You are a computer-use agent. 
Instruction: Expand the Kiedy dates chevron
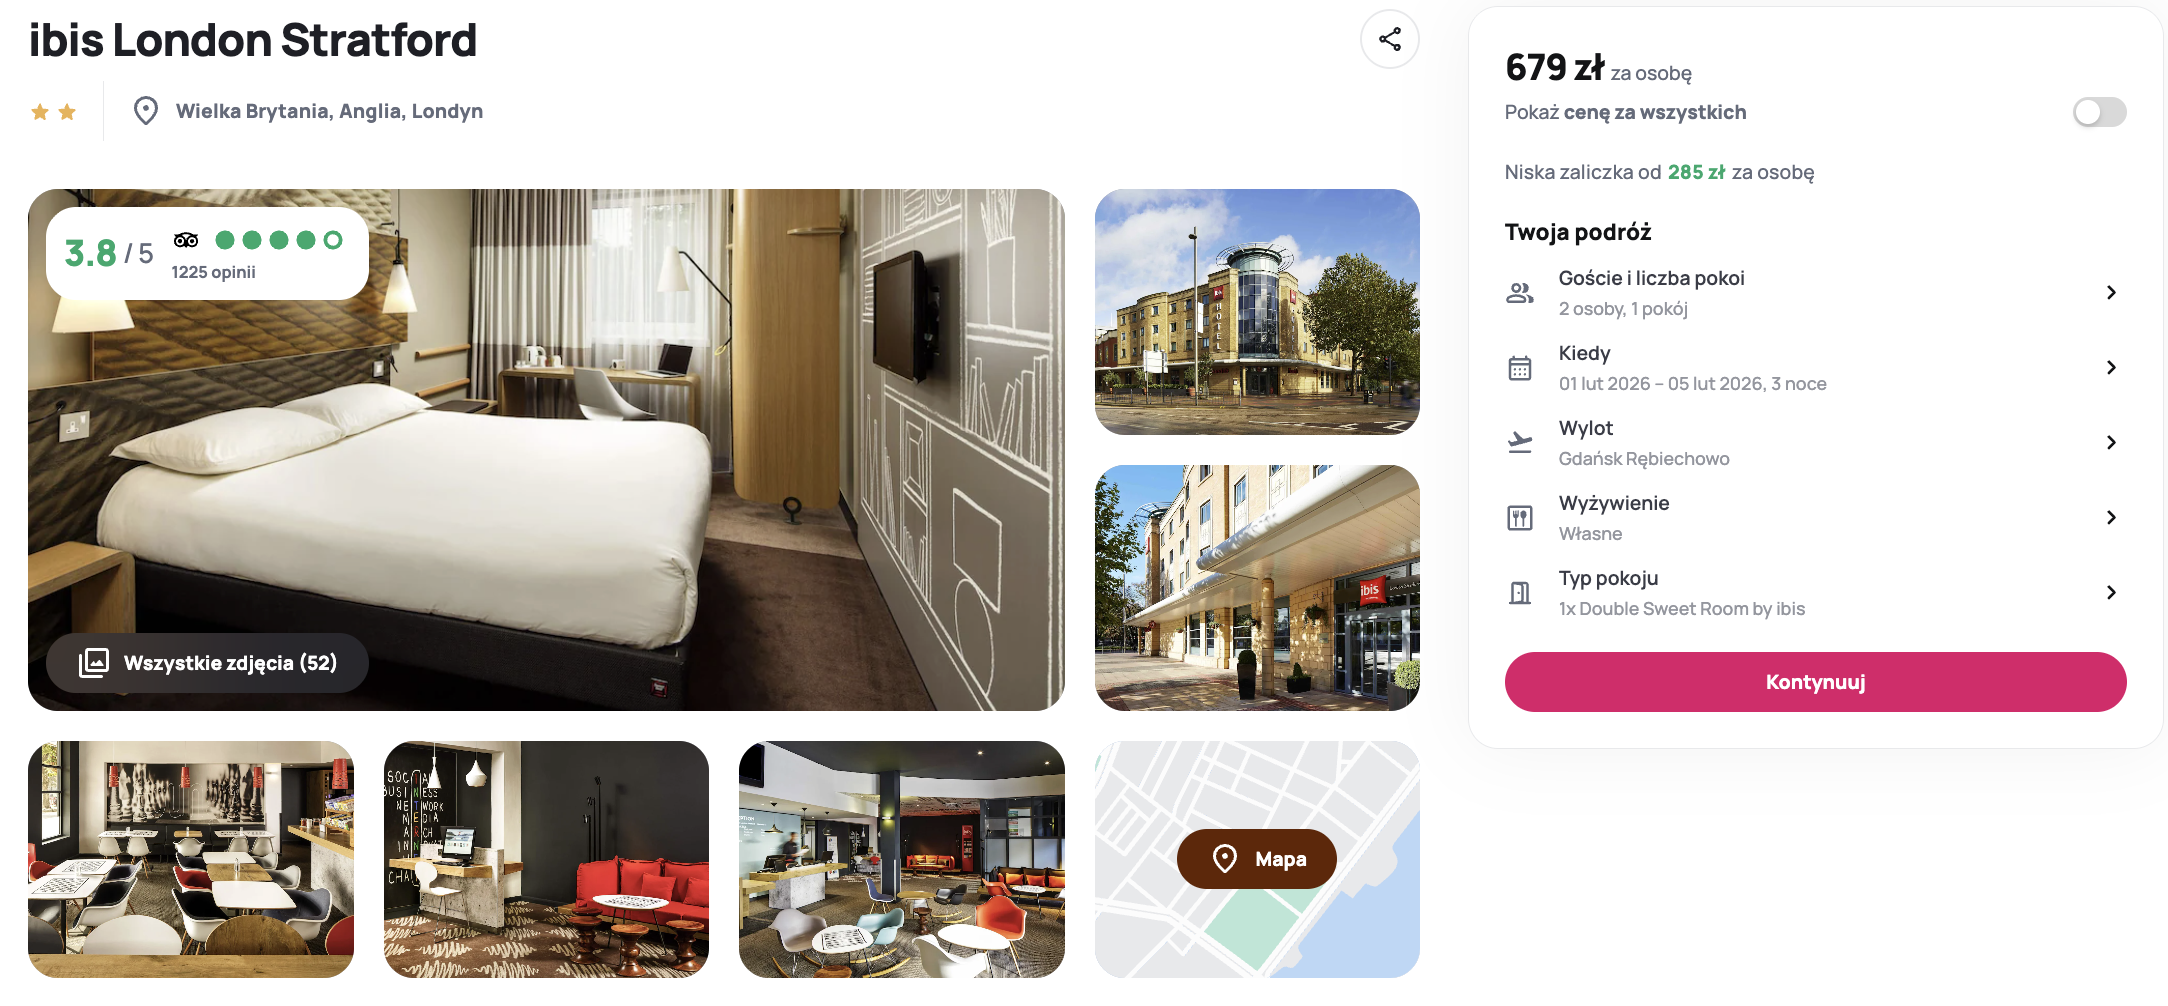pos(2111,368)
